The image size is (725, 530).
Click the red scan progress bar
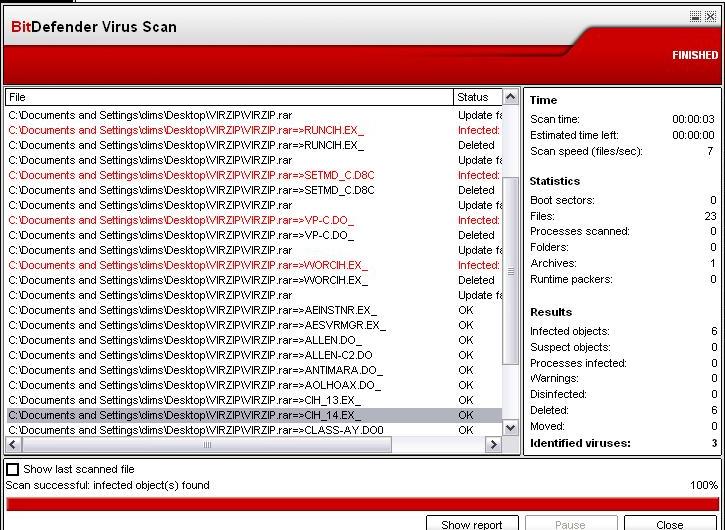click(x=362, y=505)
